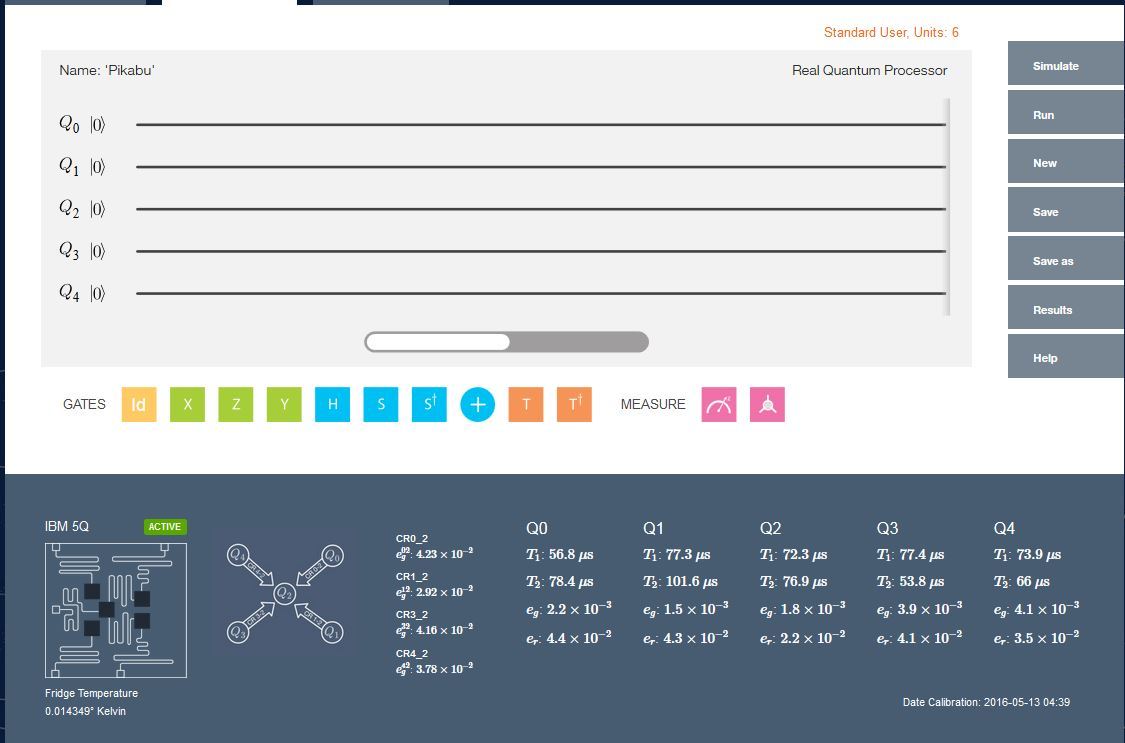Select the standard measurement gate

coord(719,404)
